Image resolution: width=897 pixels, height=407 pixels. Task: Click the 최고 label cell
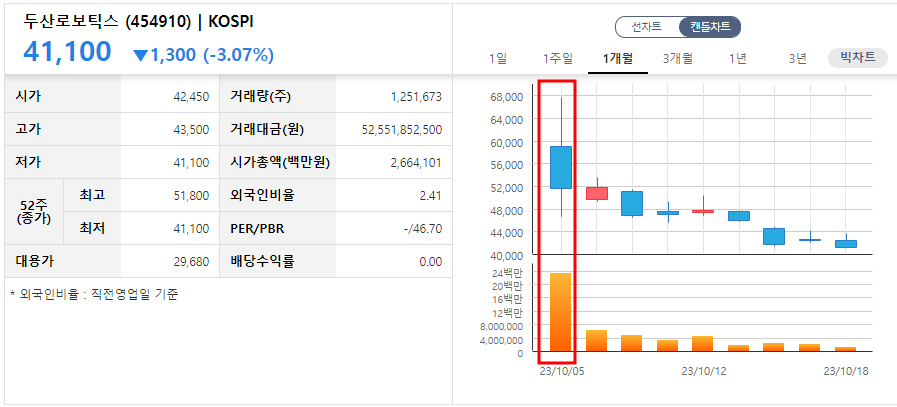pos(92,196)
